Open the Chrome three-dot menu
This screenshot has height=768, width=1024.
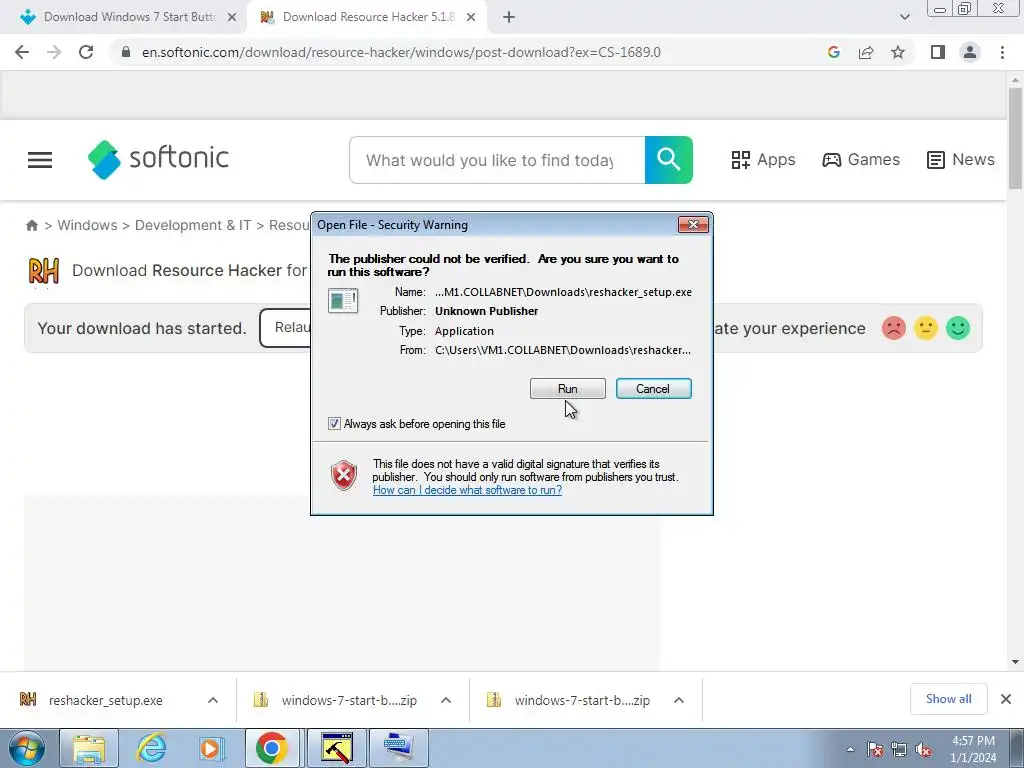1002,52
